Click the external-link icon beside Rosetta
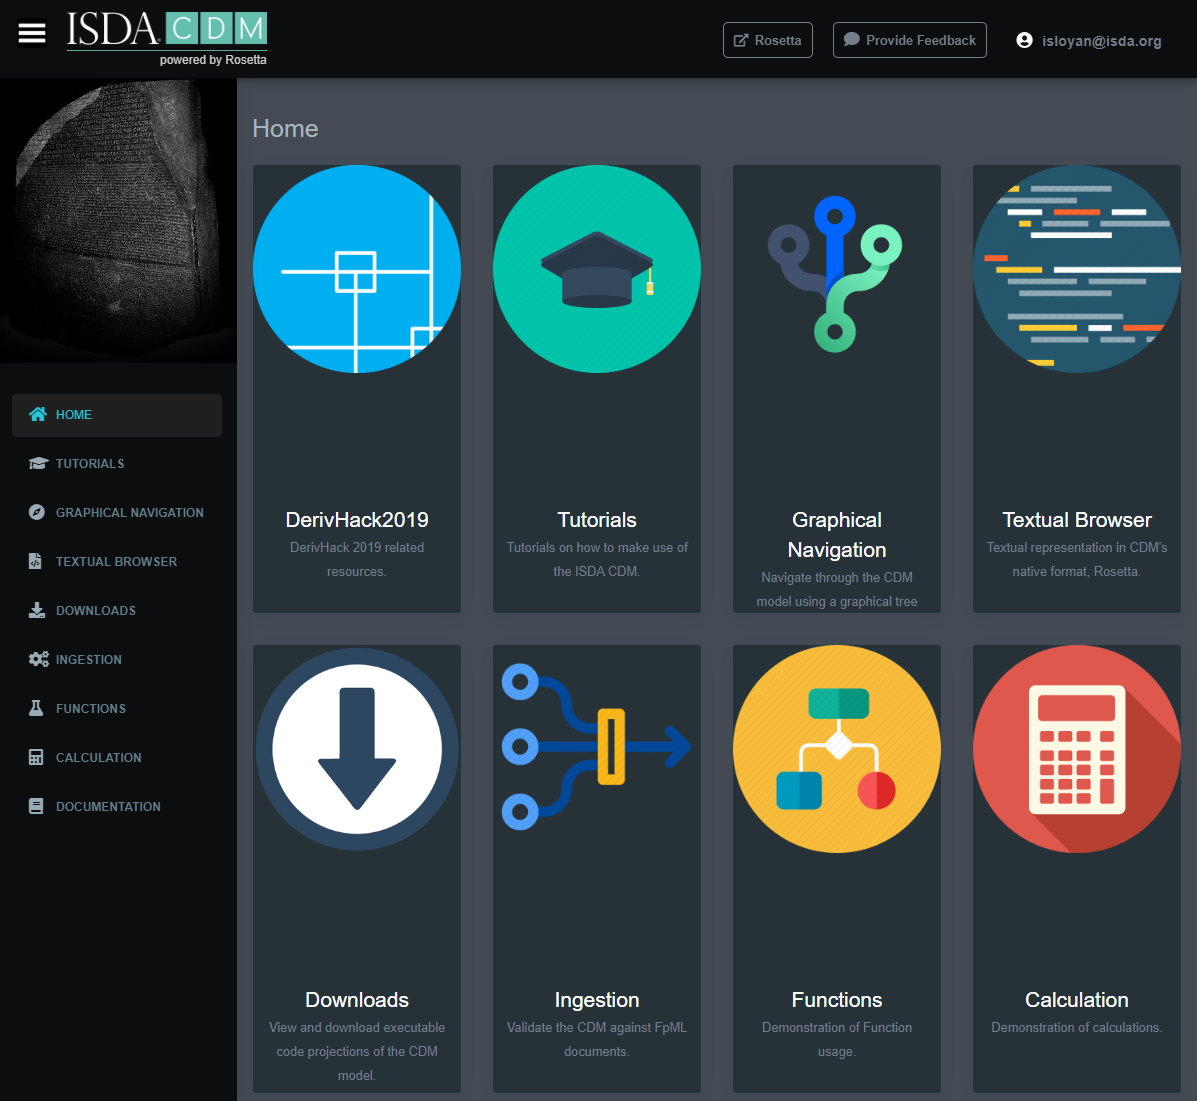This screenshot has height=1101, width=1197. [x=741, y=40]
